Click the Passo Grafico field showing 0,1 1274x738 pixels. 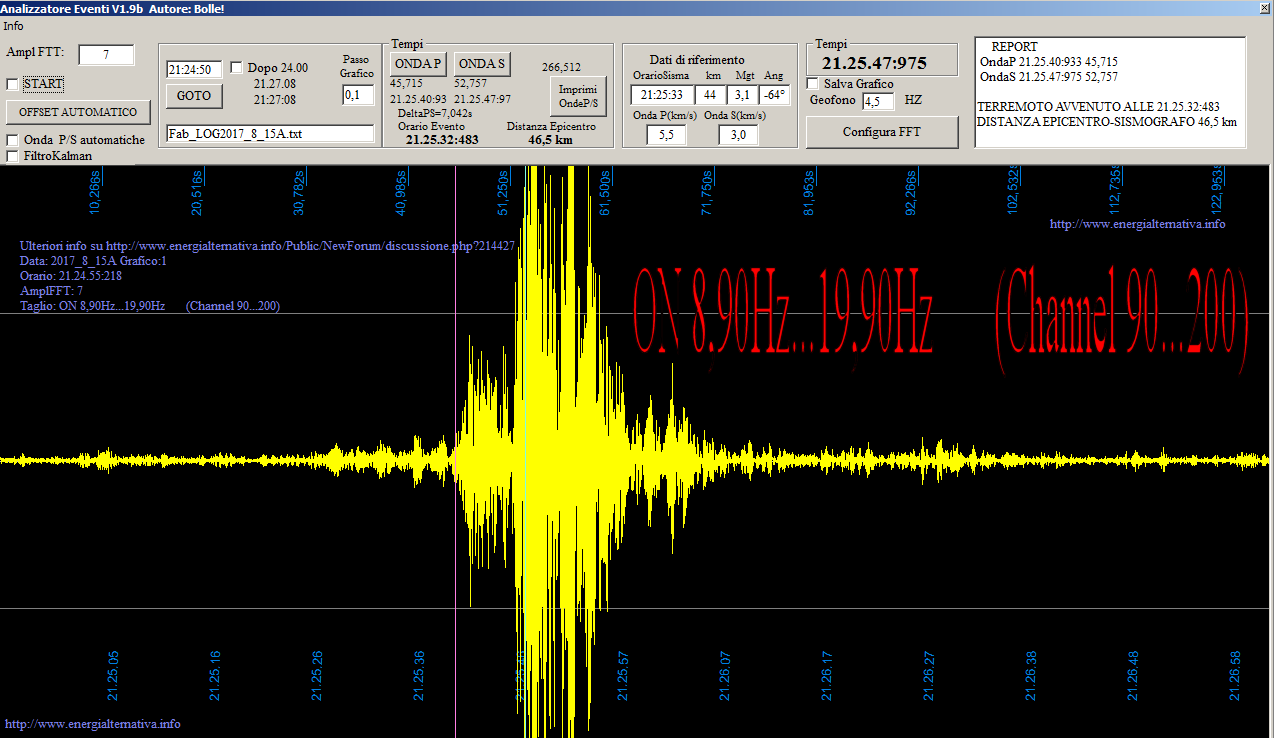click(358, 95)
